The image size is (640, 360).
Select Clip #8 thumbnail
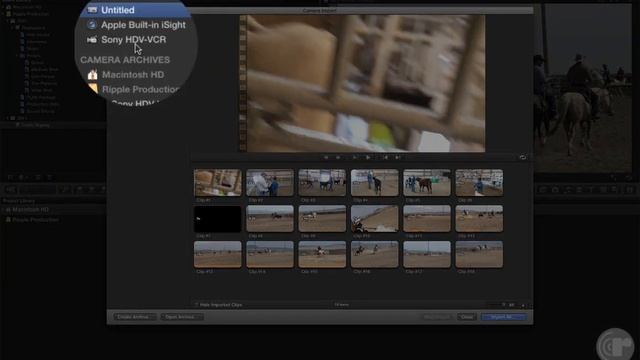(270, 219)
